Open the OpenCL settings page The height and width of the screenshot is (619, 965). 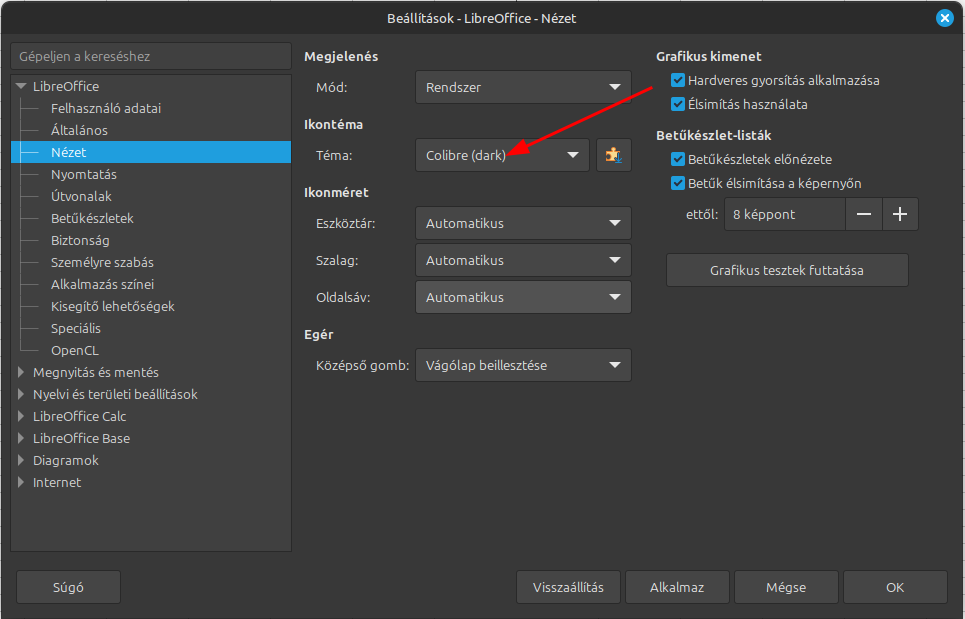click(x=74, y=351)
